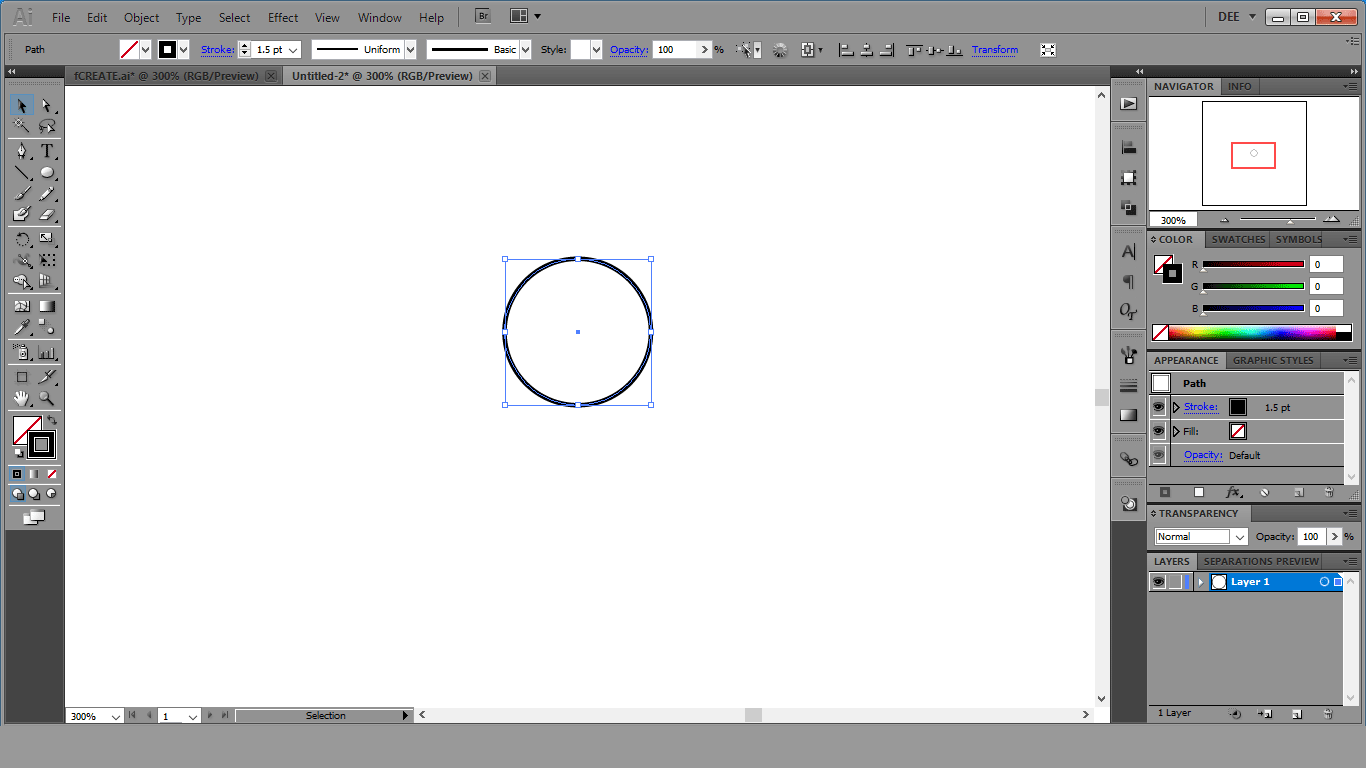Set paint mode to None in Tools panel
The width and height of the screenshot is (1366, 768).
click(52, 474)
